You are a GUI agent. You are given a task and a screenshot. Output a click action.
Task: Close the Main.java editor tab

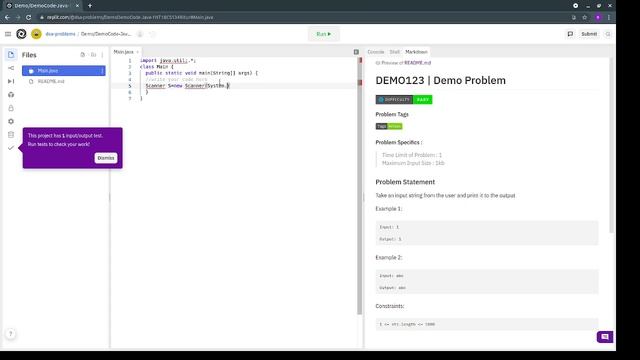coord(138,52)
